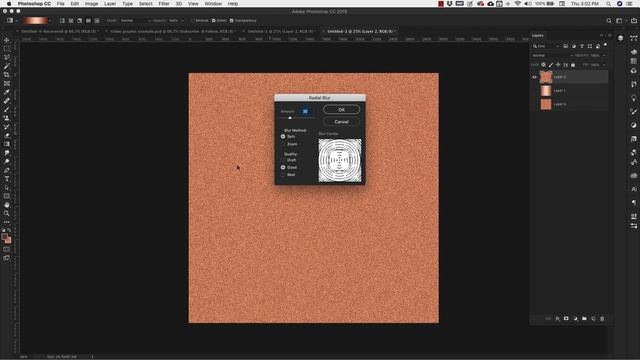Click the Blur Center preview box
Viewport: 640px width, 360px height.
pos(340,160)
